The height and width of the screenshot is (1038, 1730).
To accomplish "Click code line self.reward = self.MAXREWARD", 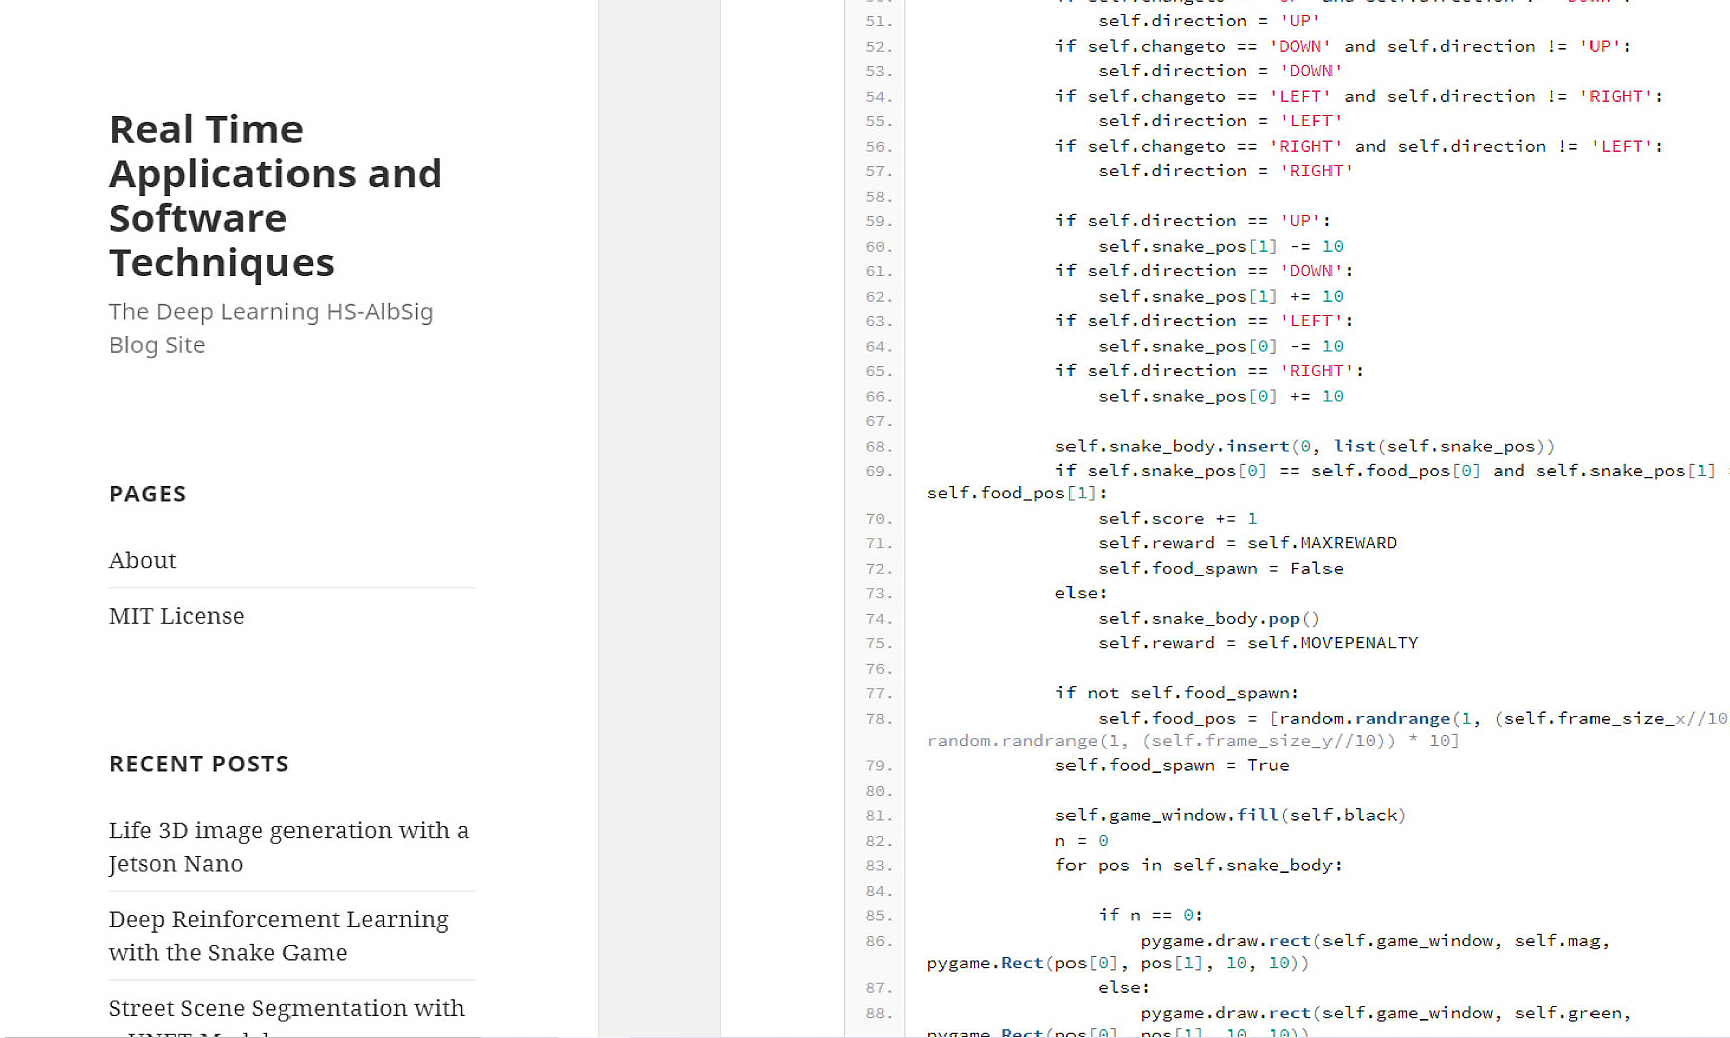I will 1247,543.
